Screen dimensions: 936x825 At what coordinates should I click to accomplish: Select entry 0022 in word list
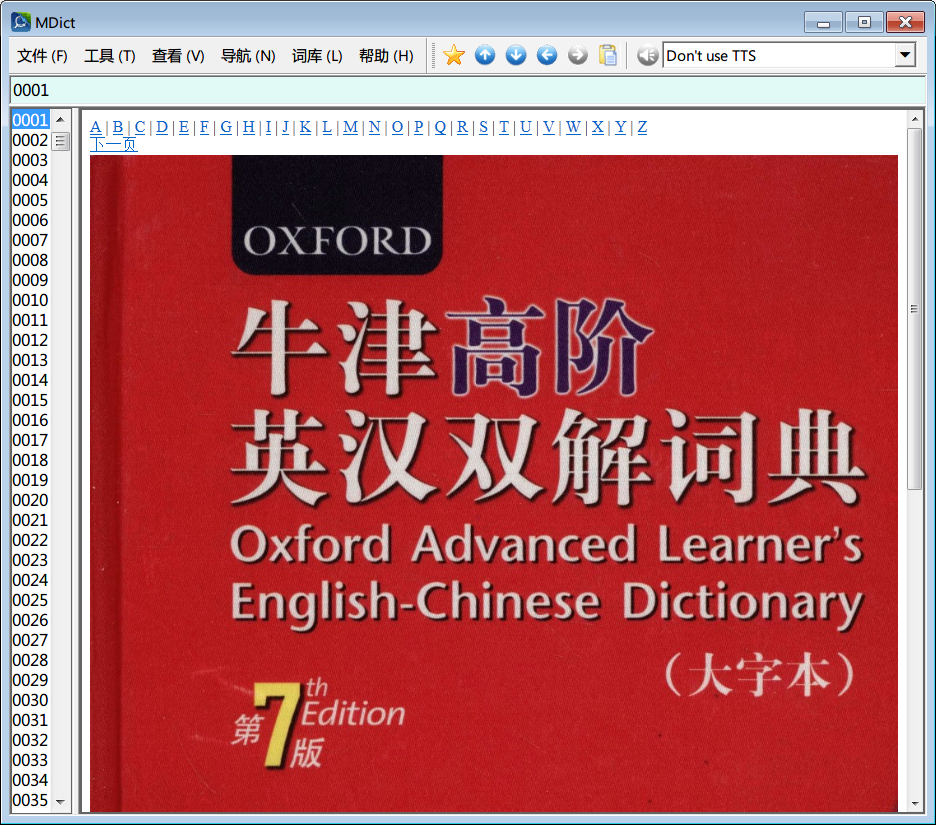30,540
